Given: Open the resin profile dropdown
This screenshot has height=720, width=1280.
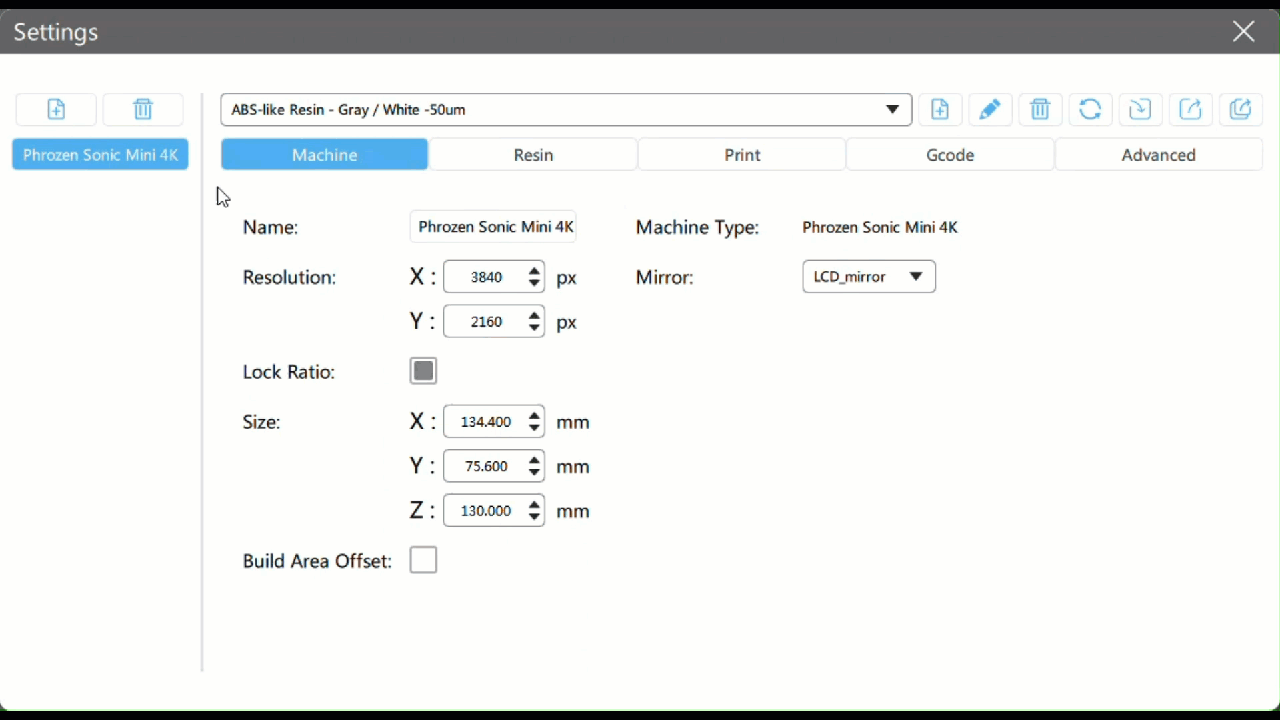Looking at the screenshot, I should click(891, 109).
